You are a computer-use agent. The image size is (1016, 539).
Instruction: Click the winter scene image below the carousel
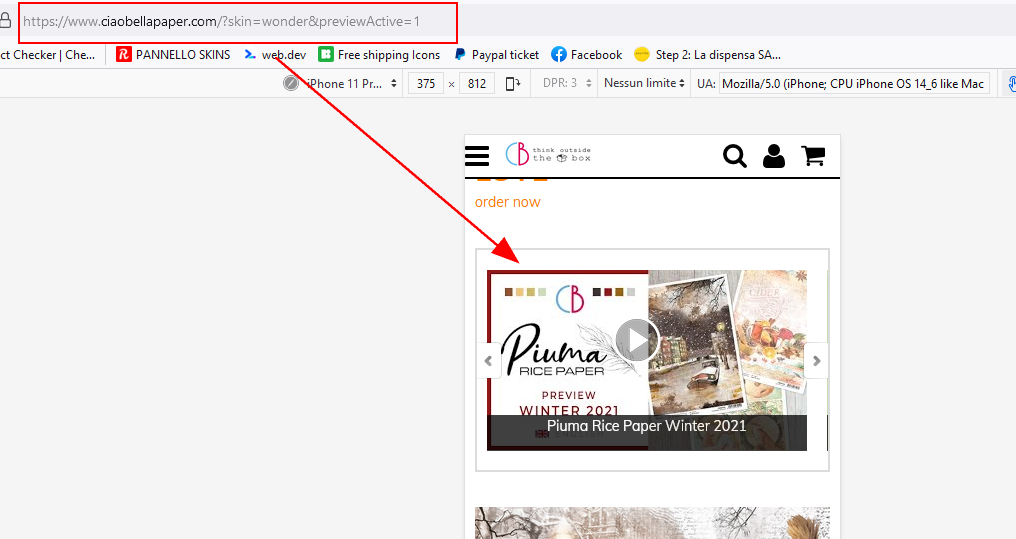(x=652, y=523)
